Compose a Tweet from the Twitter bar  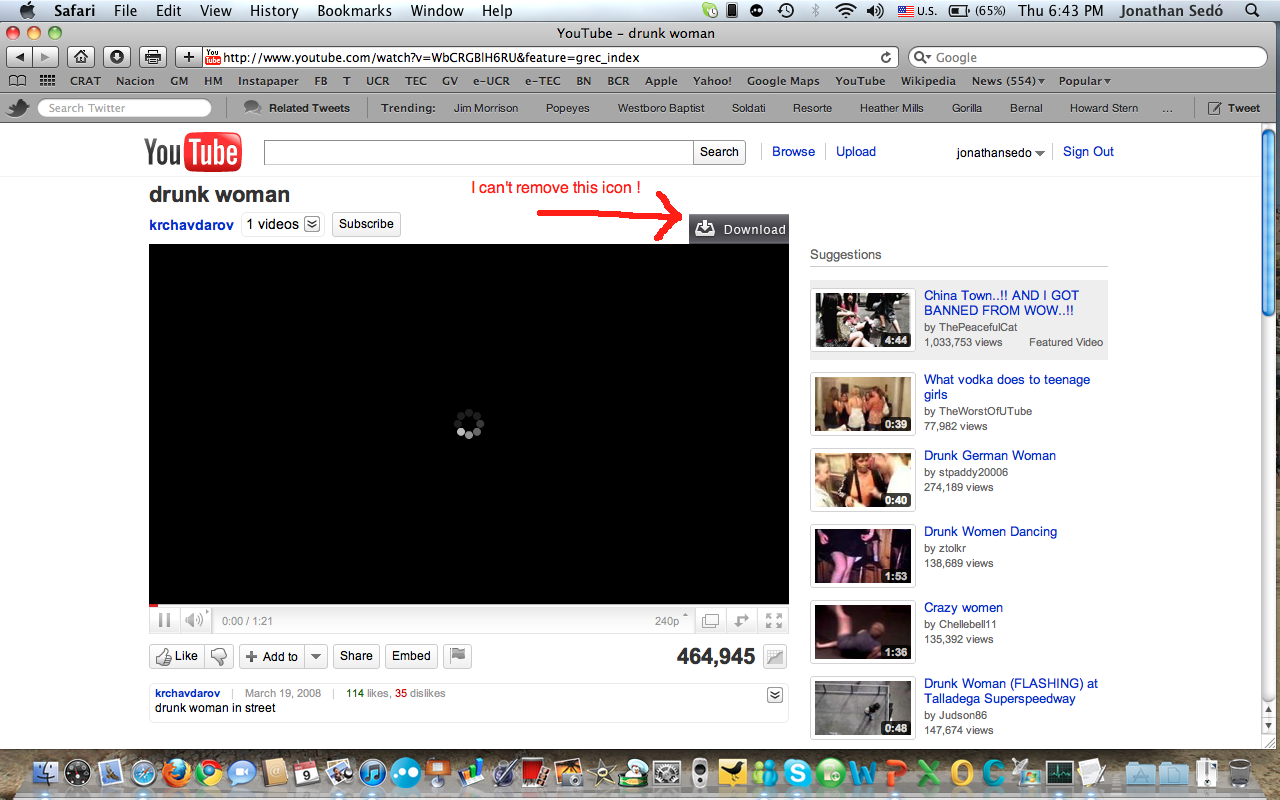(1234, 108)
